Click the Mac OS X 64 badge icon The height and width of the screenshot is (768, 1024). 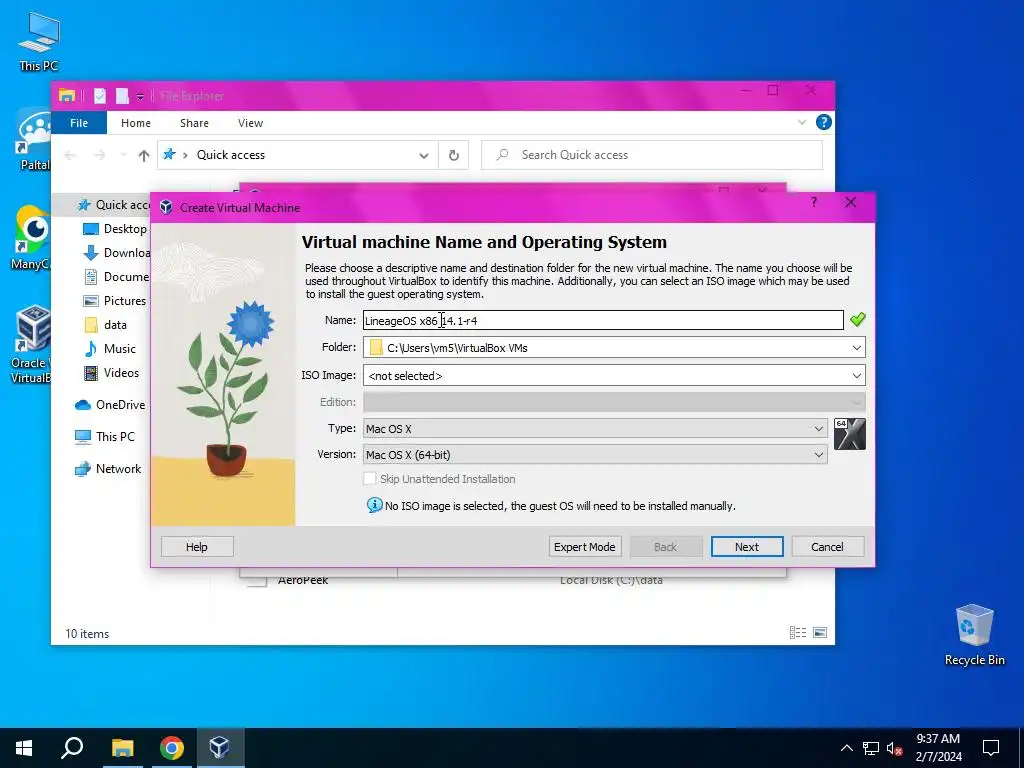click(x=850, y=434)
